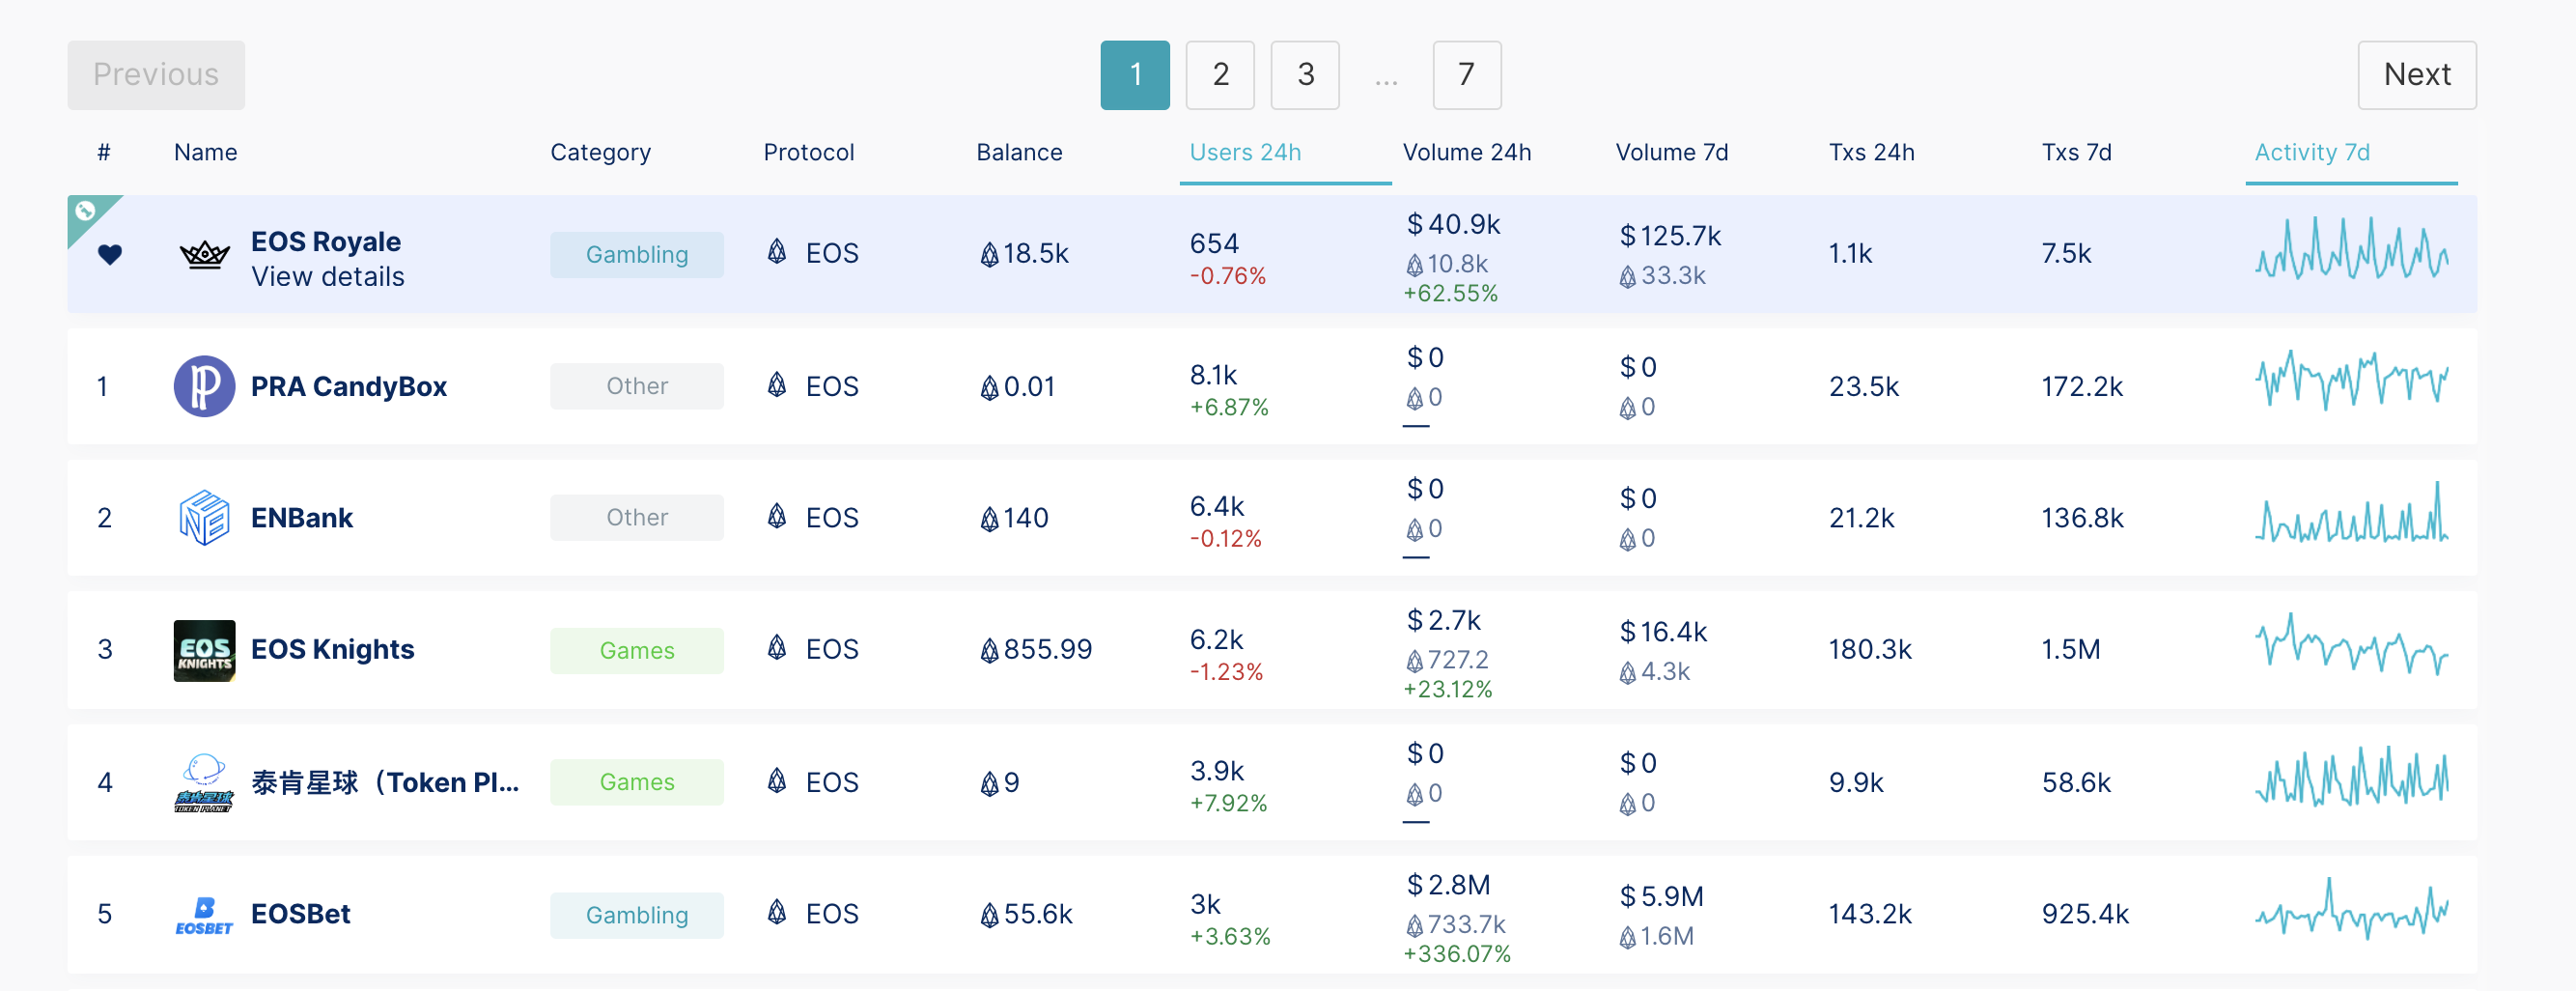Click the Previous page button
Screen dimensions: 2576x991
pos(156,75)
